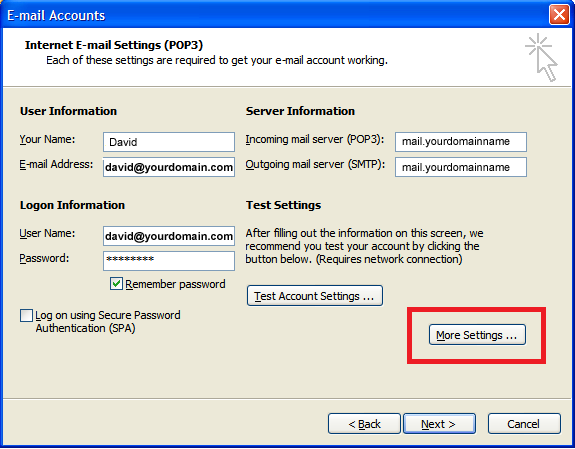This screenshot has width=575, height=449.
Task: Return with the Back button
Action: pyautogui.click(x=364, y=424)
